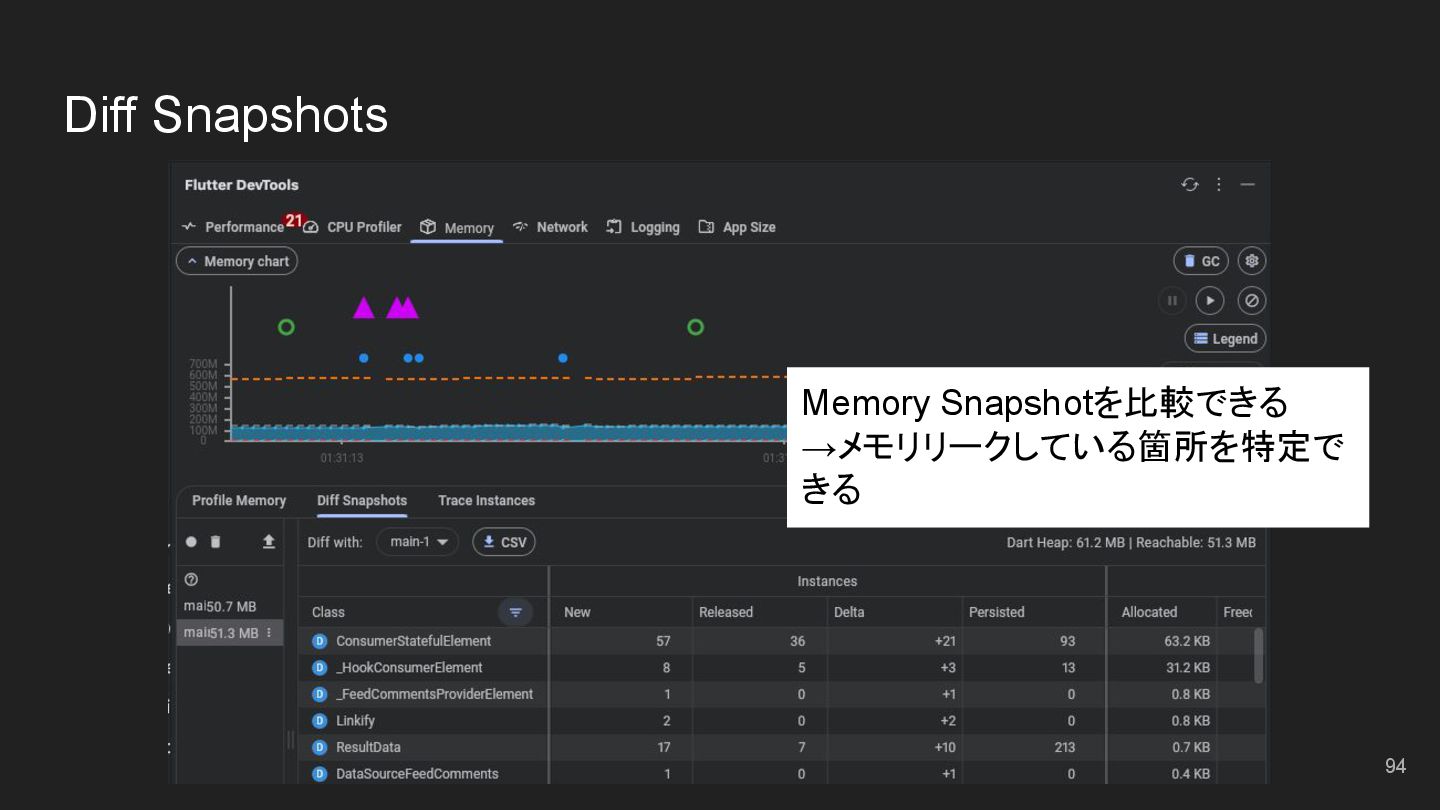Viewport: 1440px width, 810px height.
Task: Download the diff as CSV
Action: 504,542
